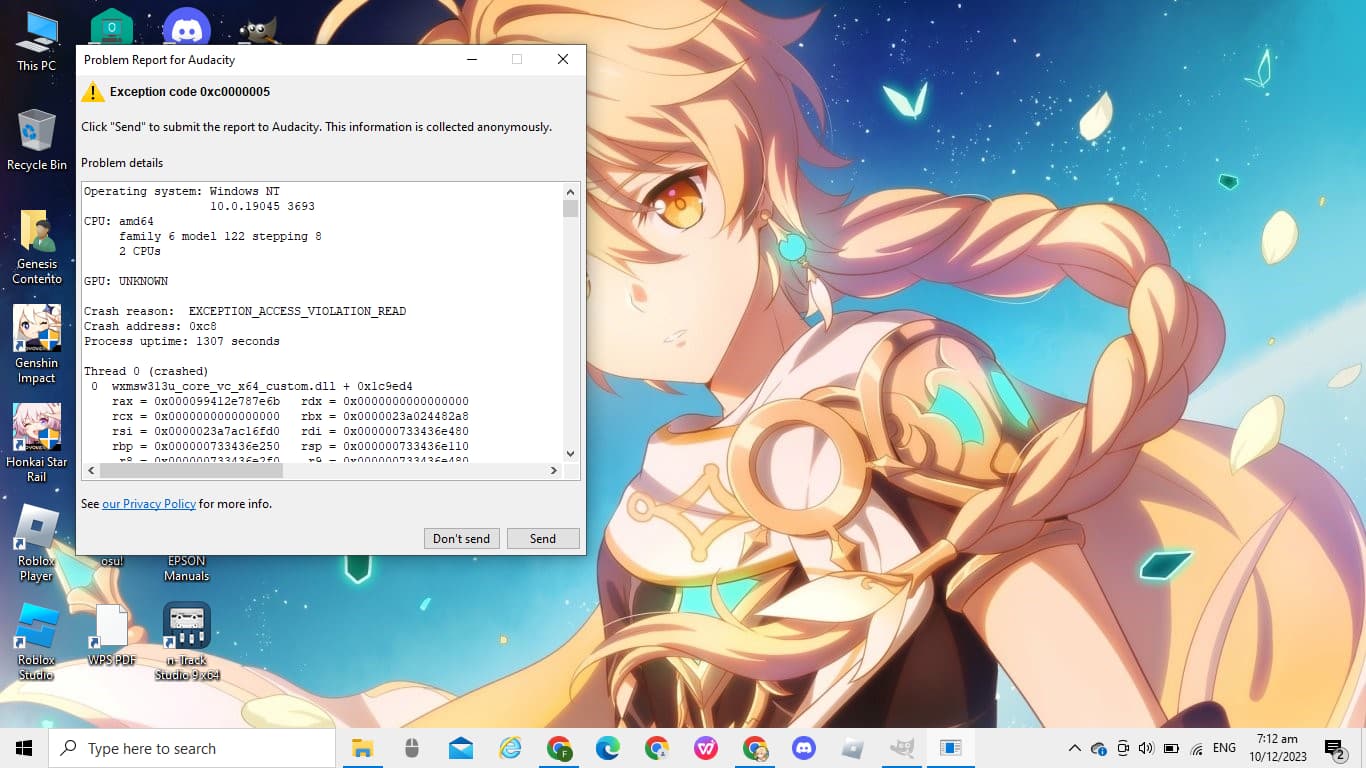Click the 'family 6 model 122 stepping 8' line
The height and width of the screenshot is (768, 1366).
(220, 236)
